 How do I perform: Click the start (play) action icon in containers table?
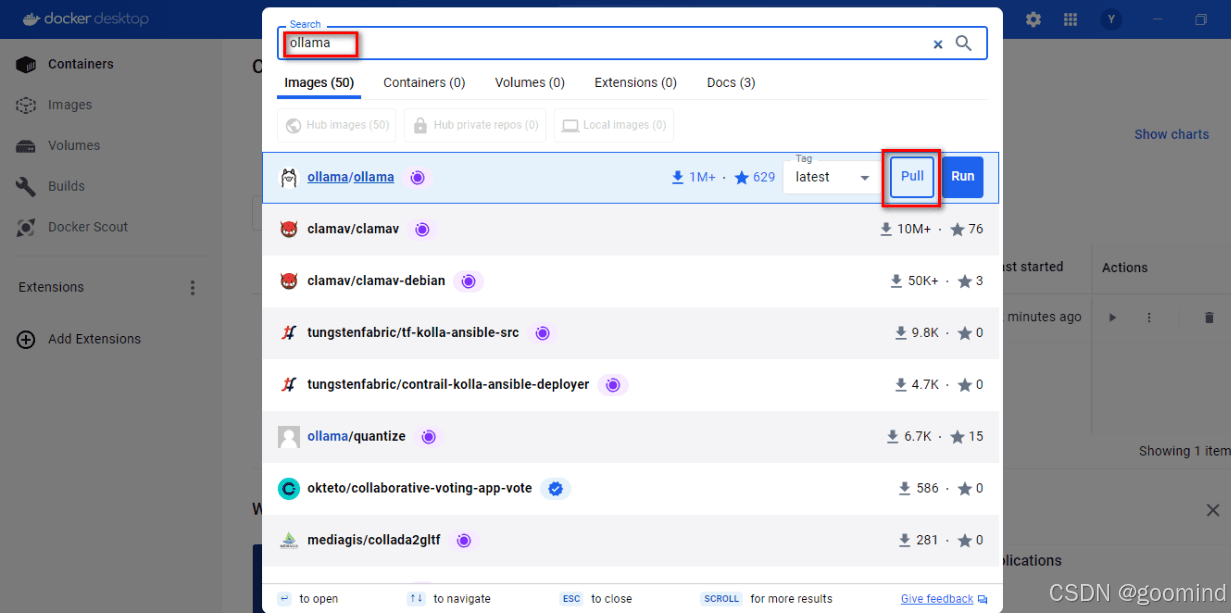click(1112, 317)
